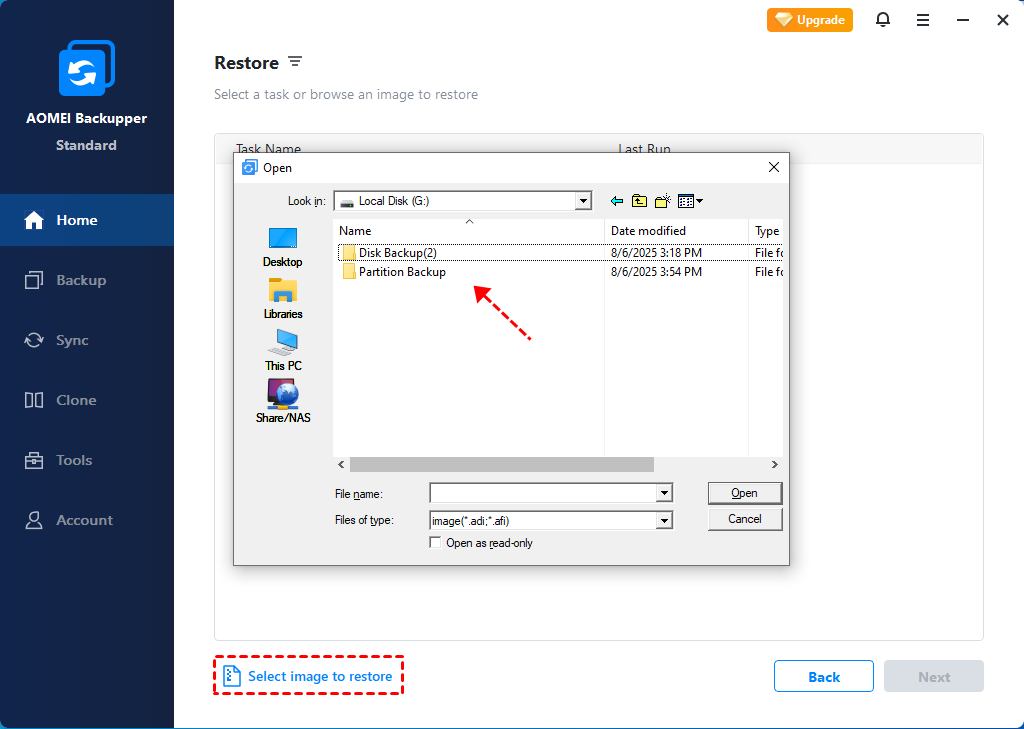This screenshot has height=729, width=1024.
Task: Click the Select image to restore file icon
Action: [232, 676]
